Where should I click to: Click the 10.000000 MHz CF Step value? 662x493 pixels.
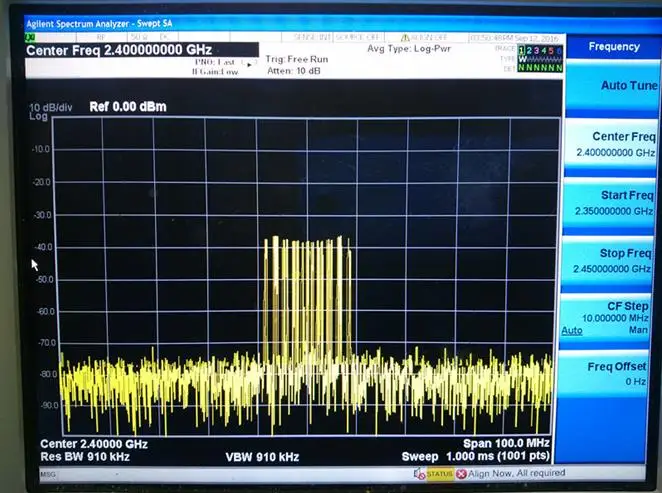coord(615,318)
